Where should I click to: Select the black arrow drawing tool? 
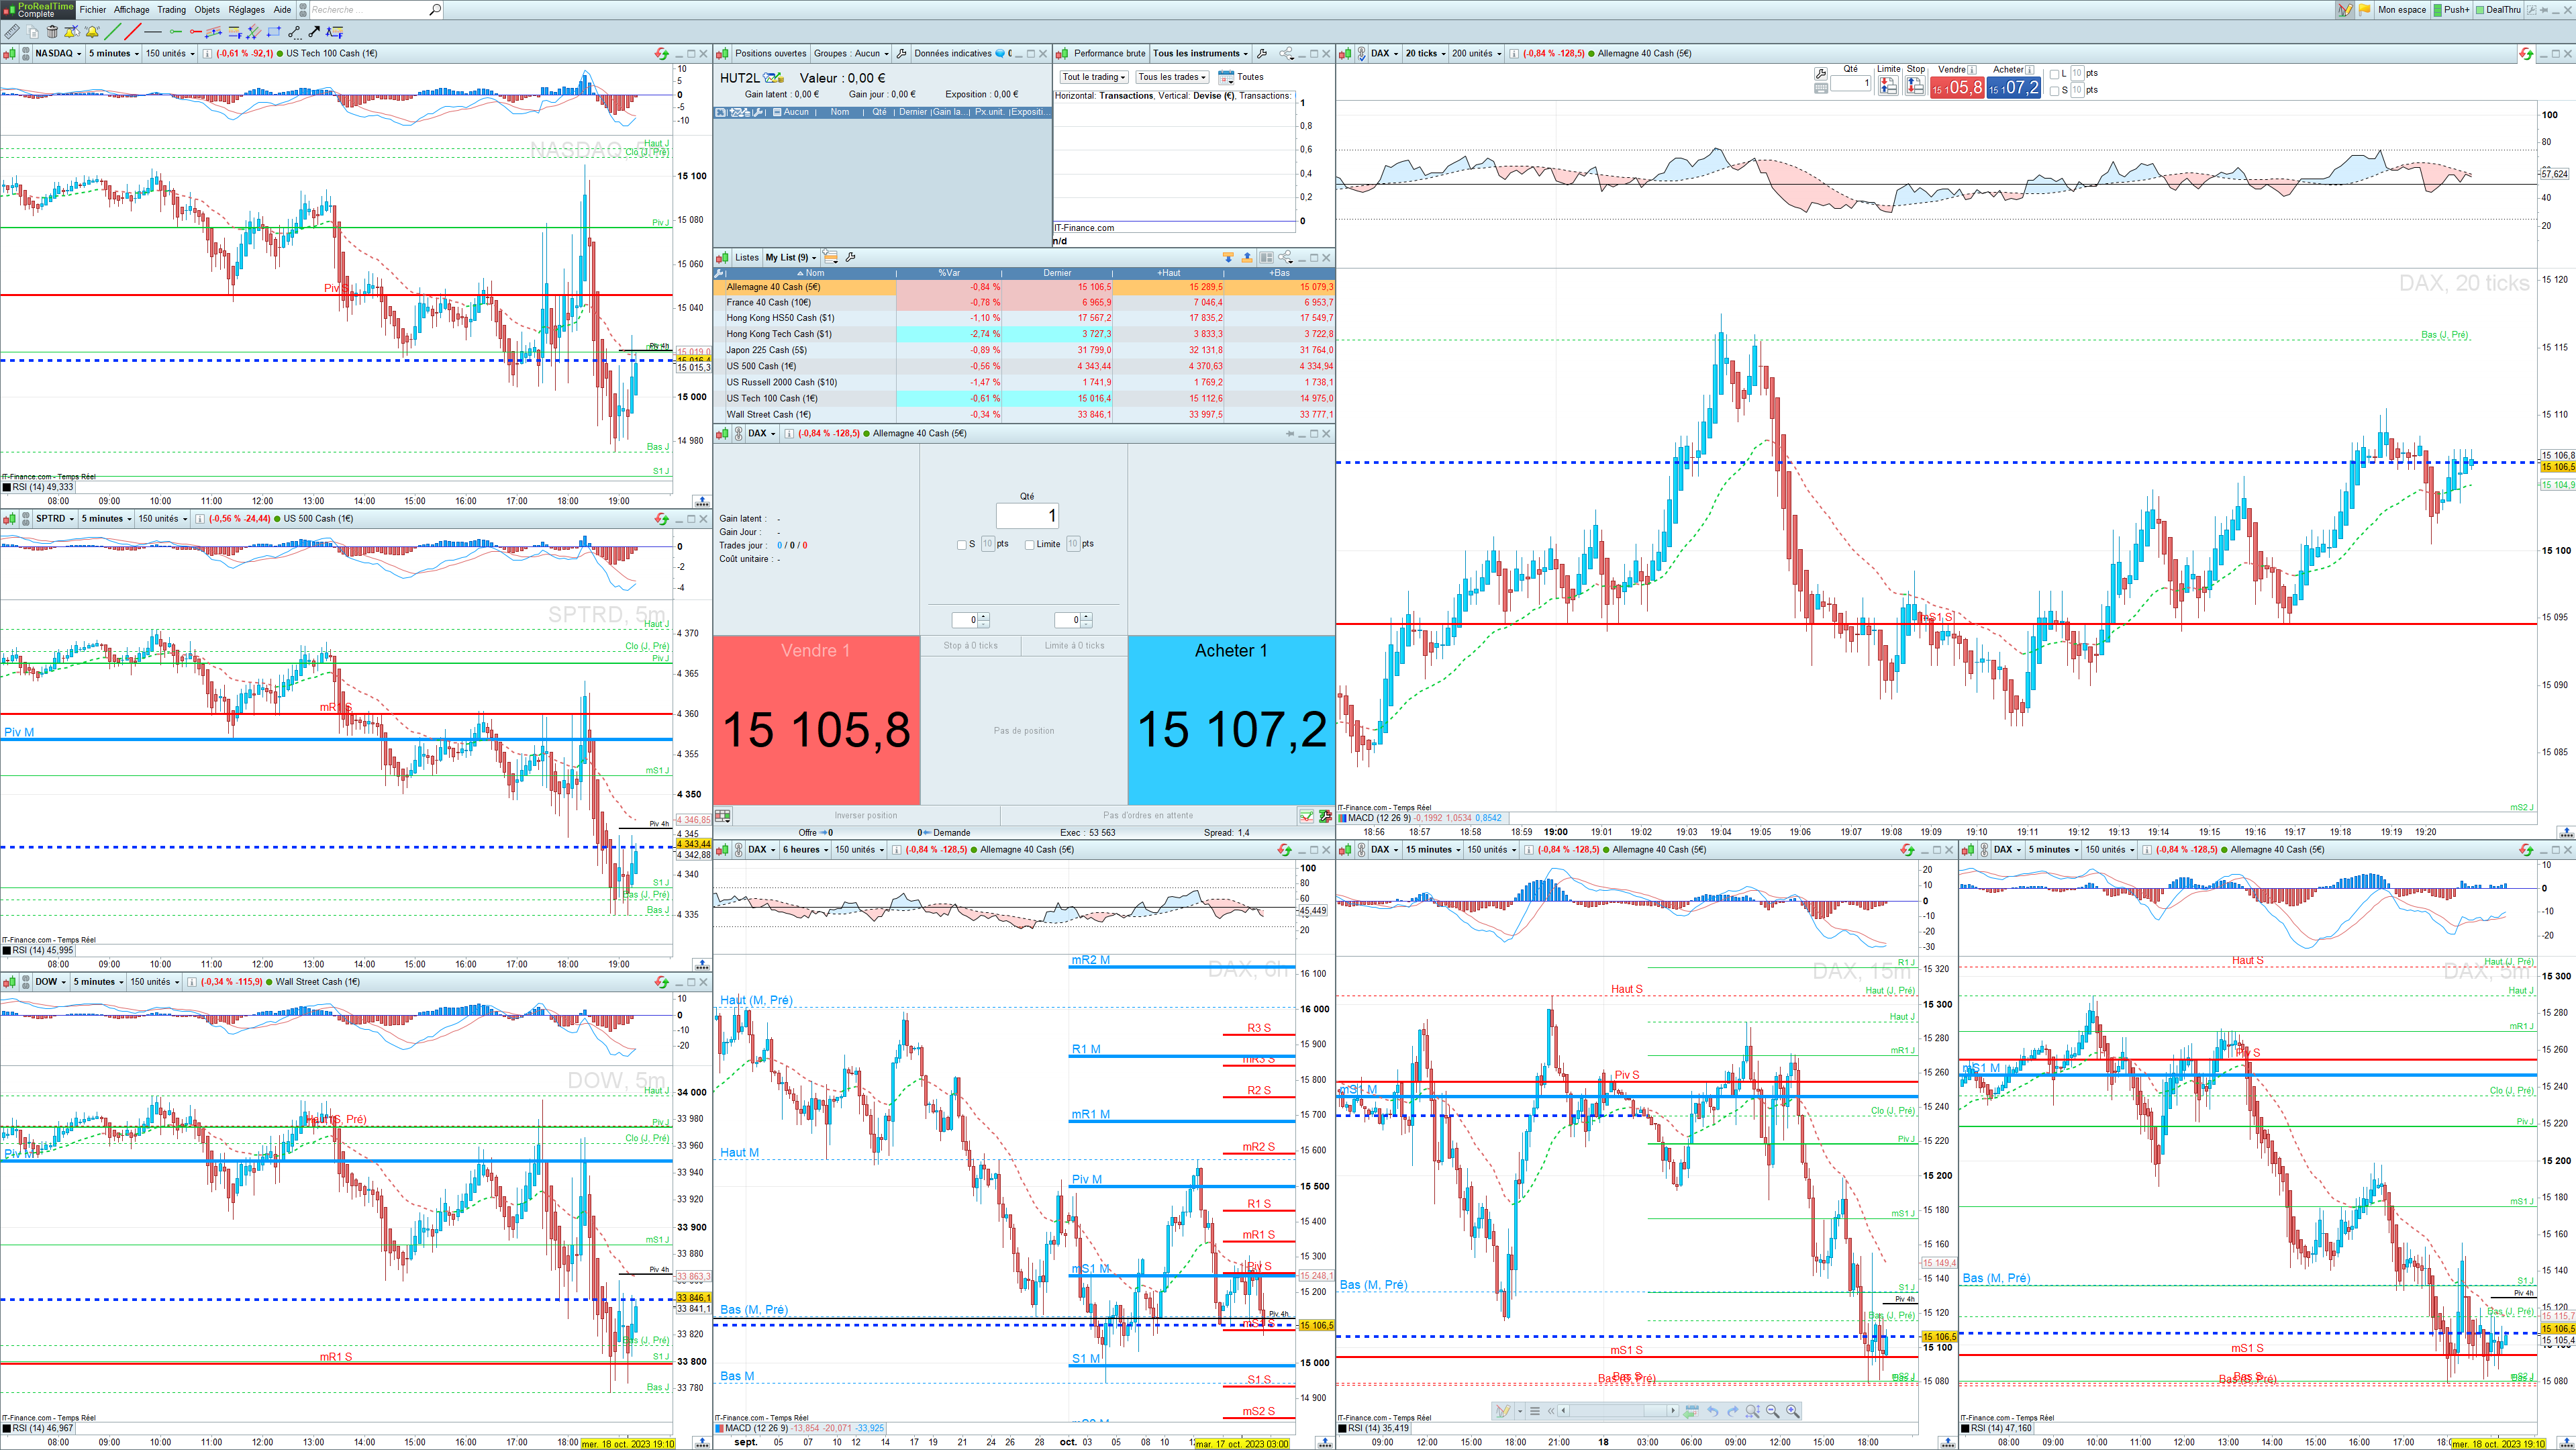(x=314, y=32)
